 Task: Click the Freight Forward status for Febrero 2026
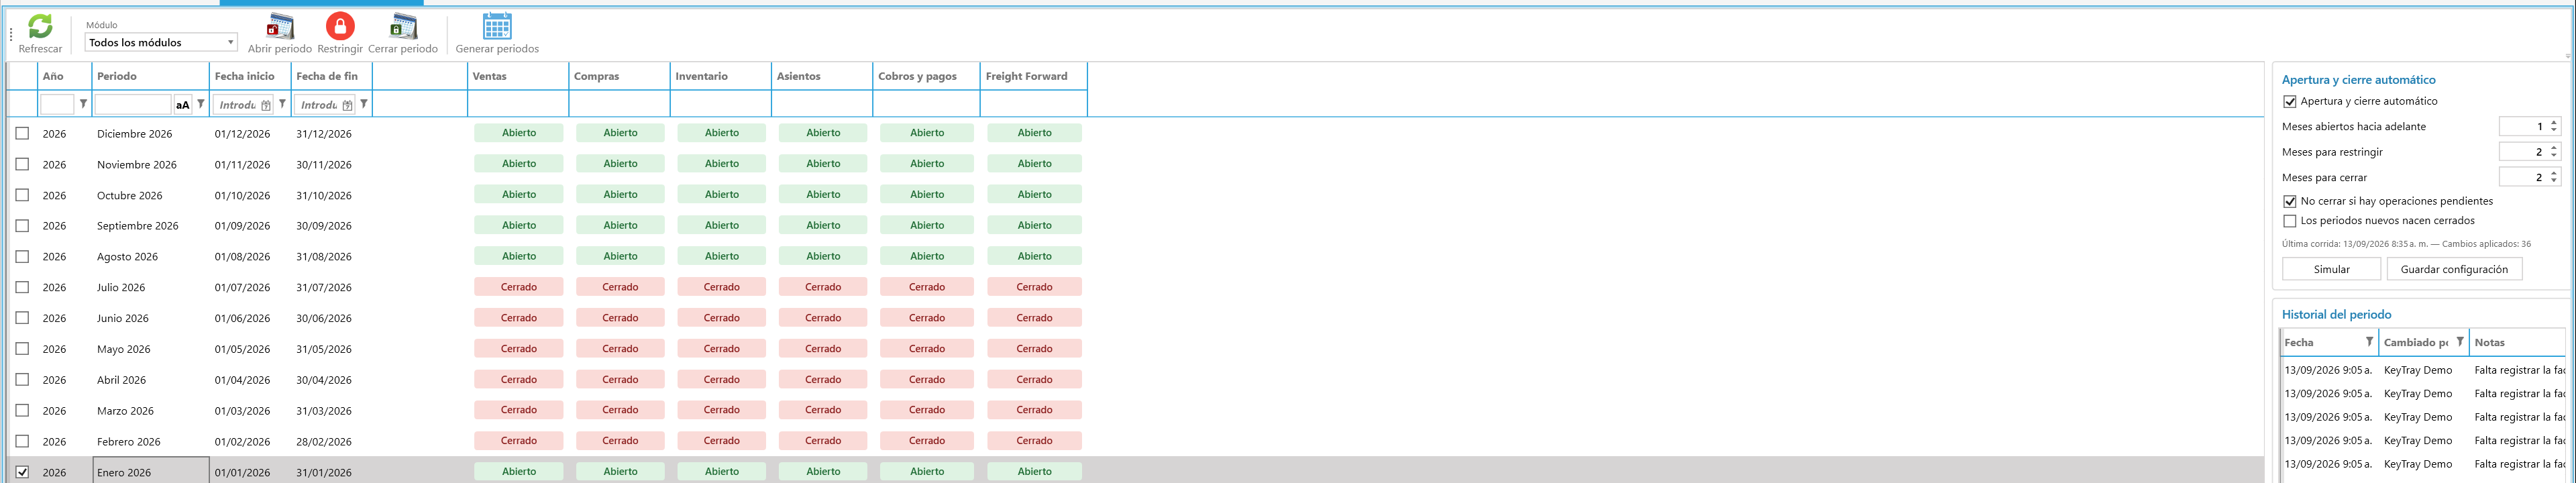1034,441
